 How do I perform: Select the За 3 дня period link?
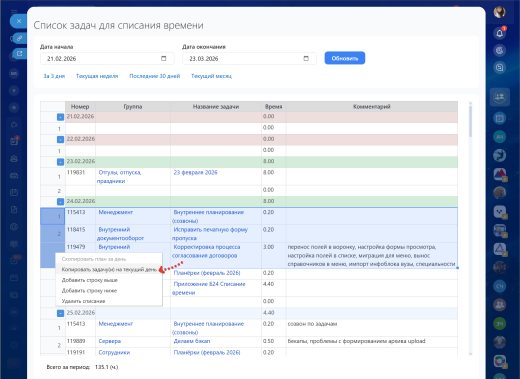[x=54, y=76]
